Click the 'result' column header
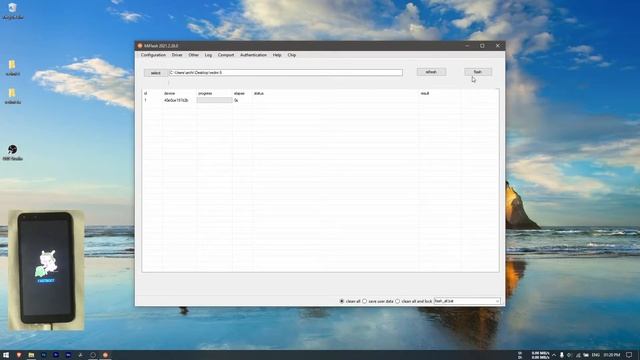 (x=425, y=93)
